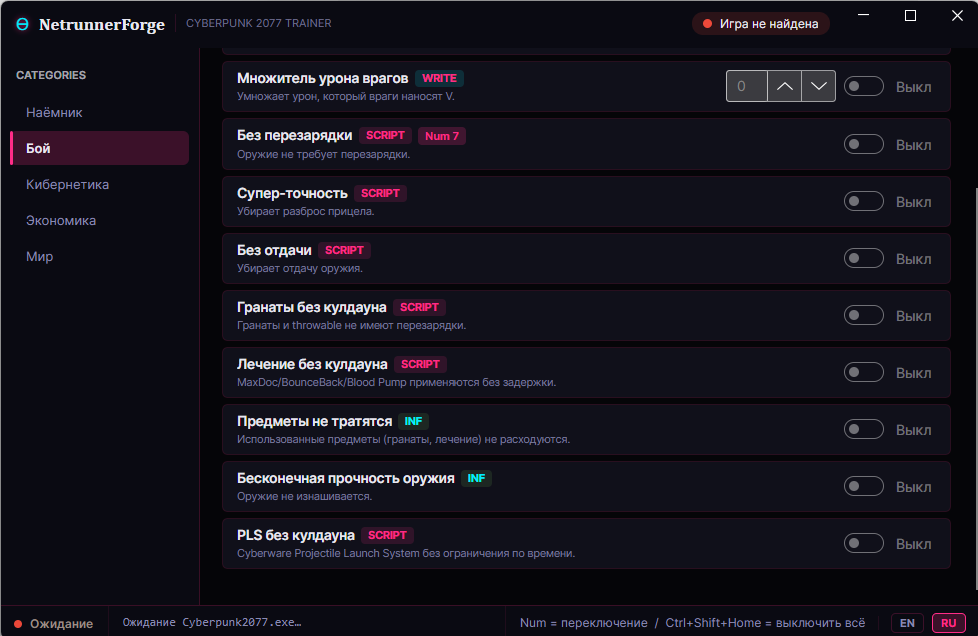Click the SCRIPT tag next to Без отдачи
Image resolution: width=978 pixels, height=636 pixels.
pyautogui.click(x=344, y=250)
